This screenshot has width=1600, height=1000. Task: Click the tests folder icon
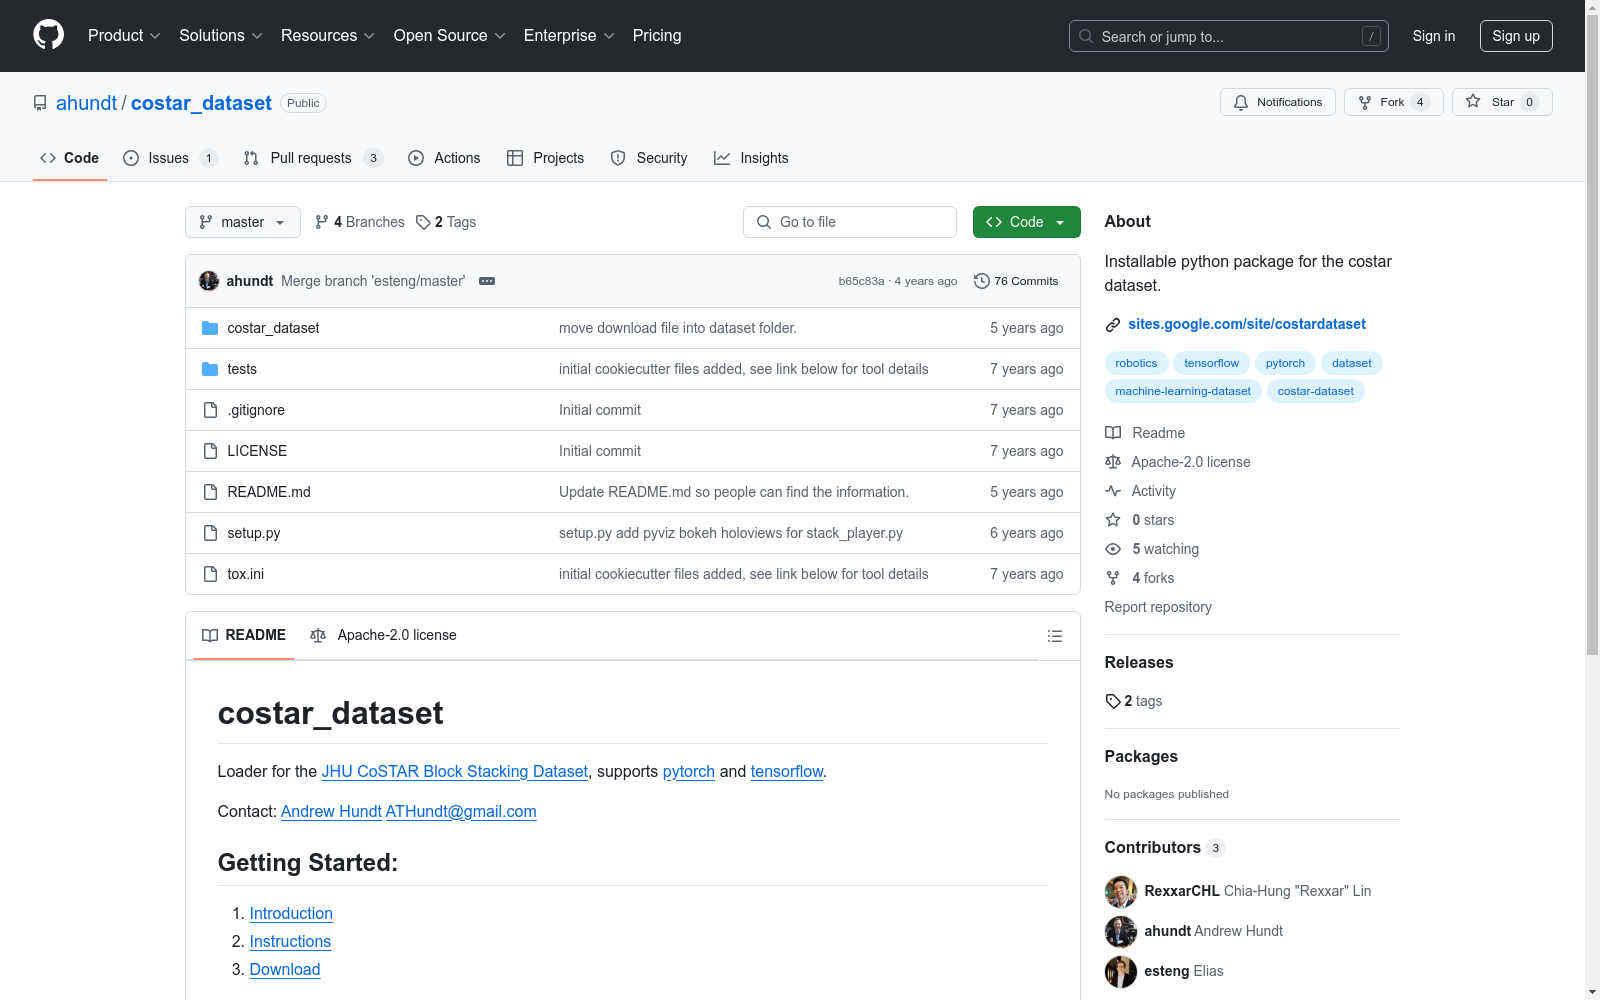pyautogui.click(x=210, y=369)
